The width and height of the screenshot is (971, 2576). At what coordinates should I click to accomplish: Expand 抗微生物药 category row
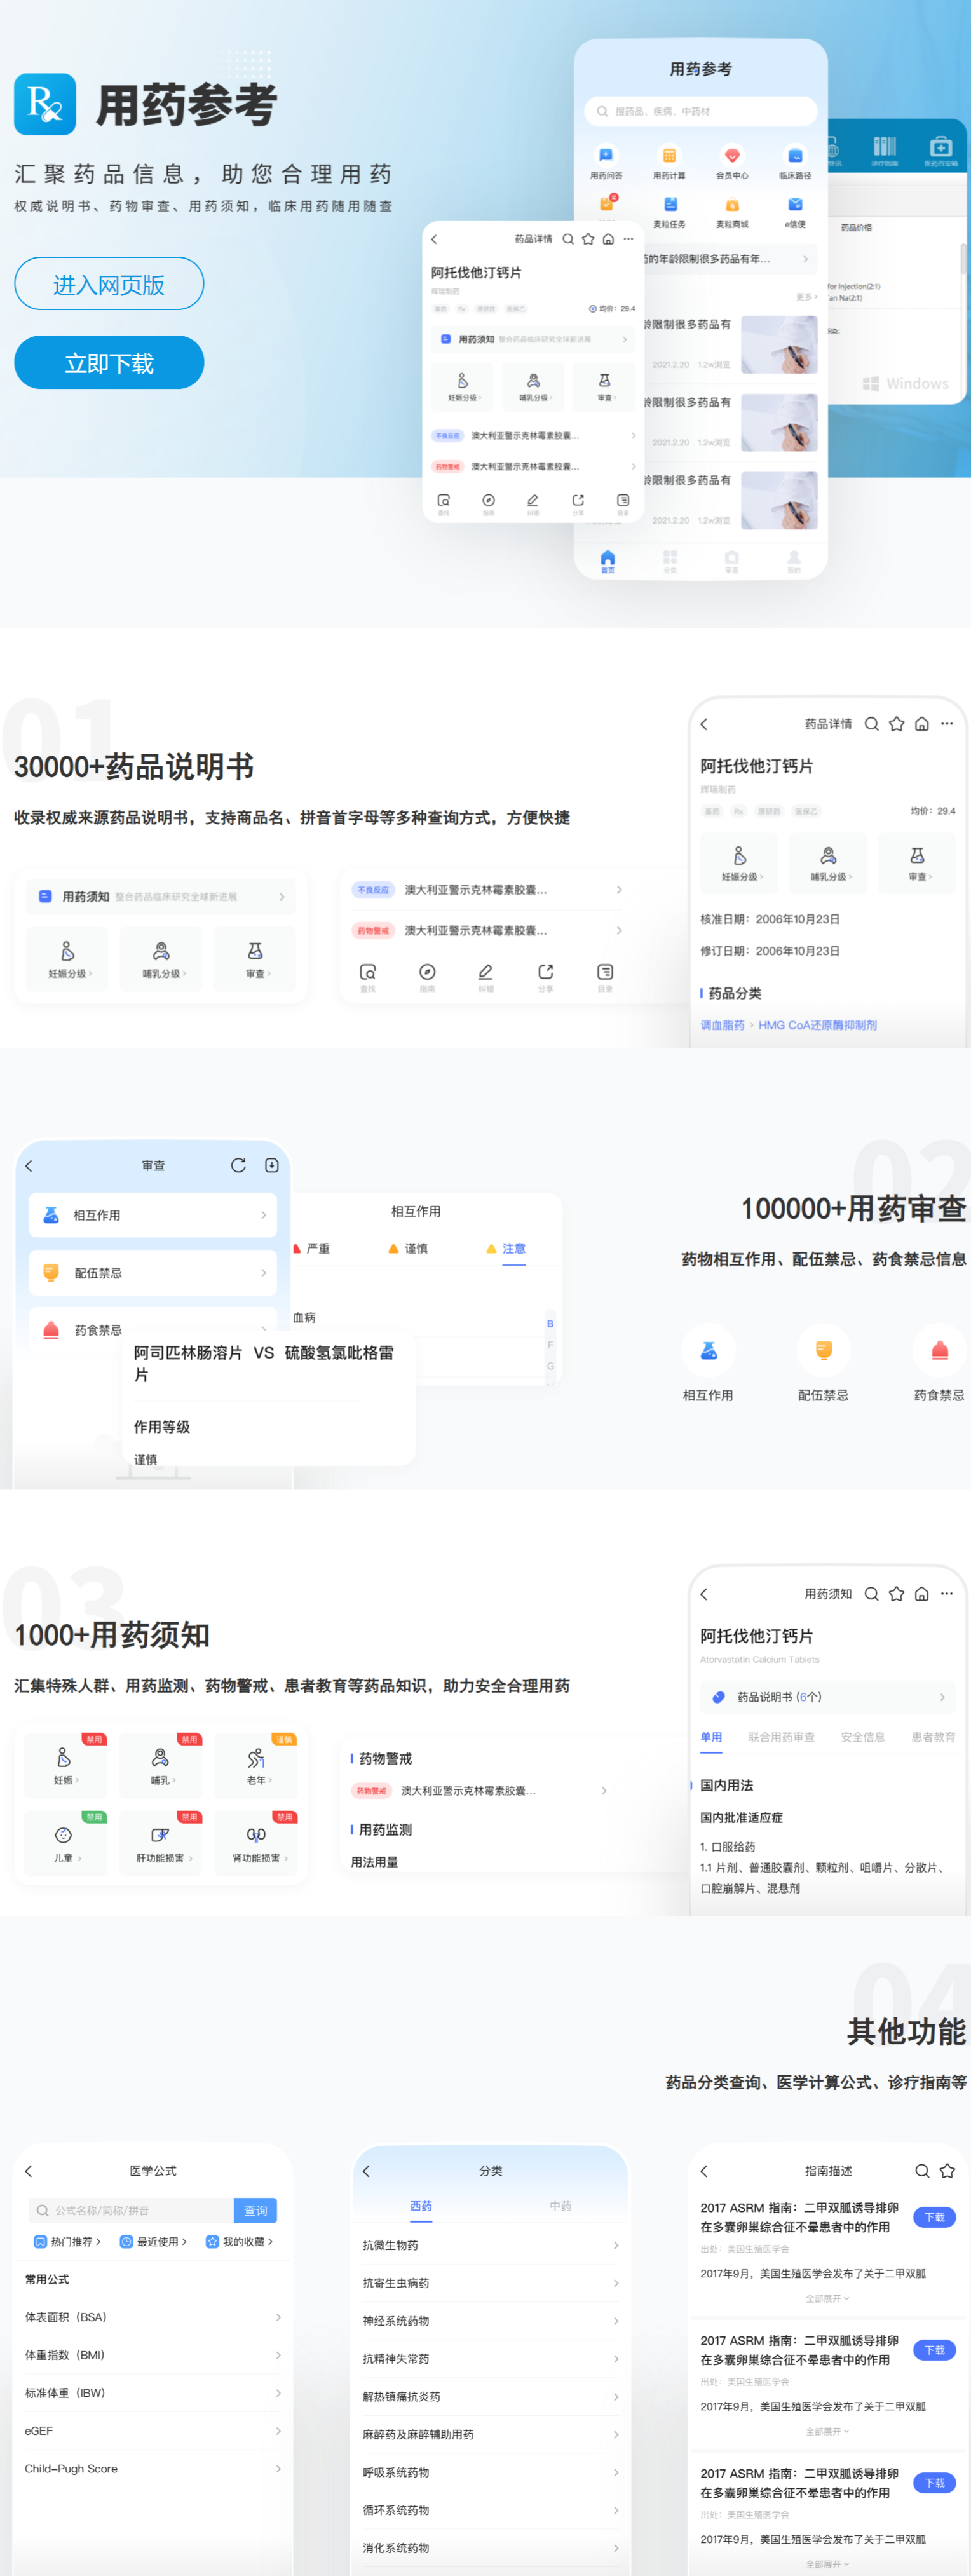(x=490, y=2245)
